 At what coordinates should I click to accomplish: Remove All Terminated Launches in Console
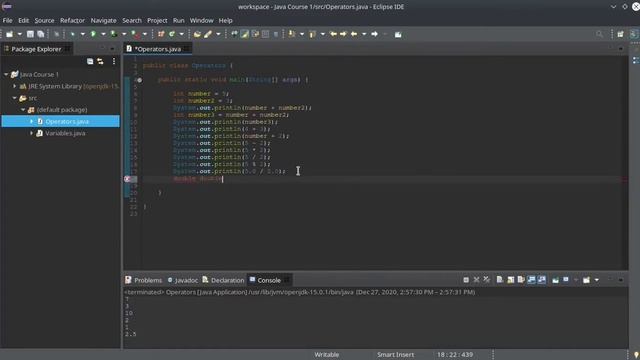[487, 280]
